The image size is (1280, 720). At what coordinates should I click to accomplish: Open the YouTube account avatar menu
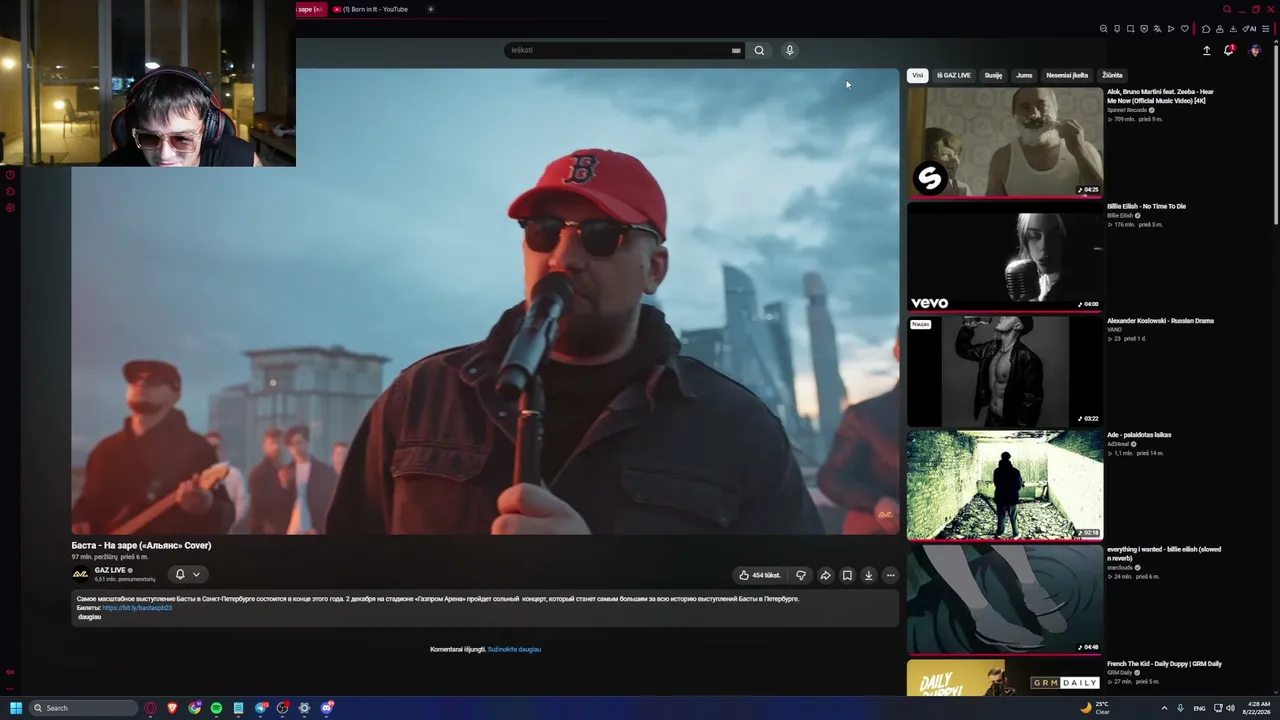pyautogui.click(x=1255, y=50)
